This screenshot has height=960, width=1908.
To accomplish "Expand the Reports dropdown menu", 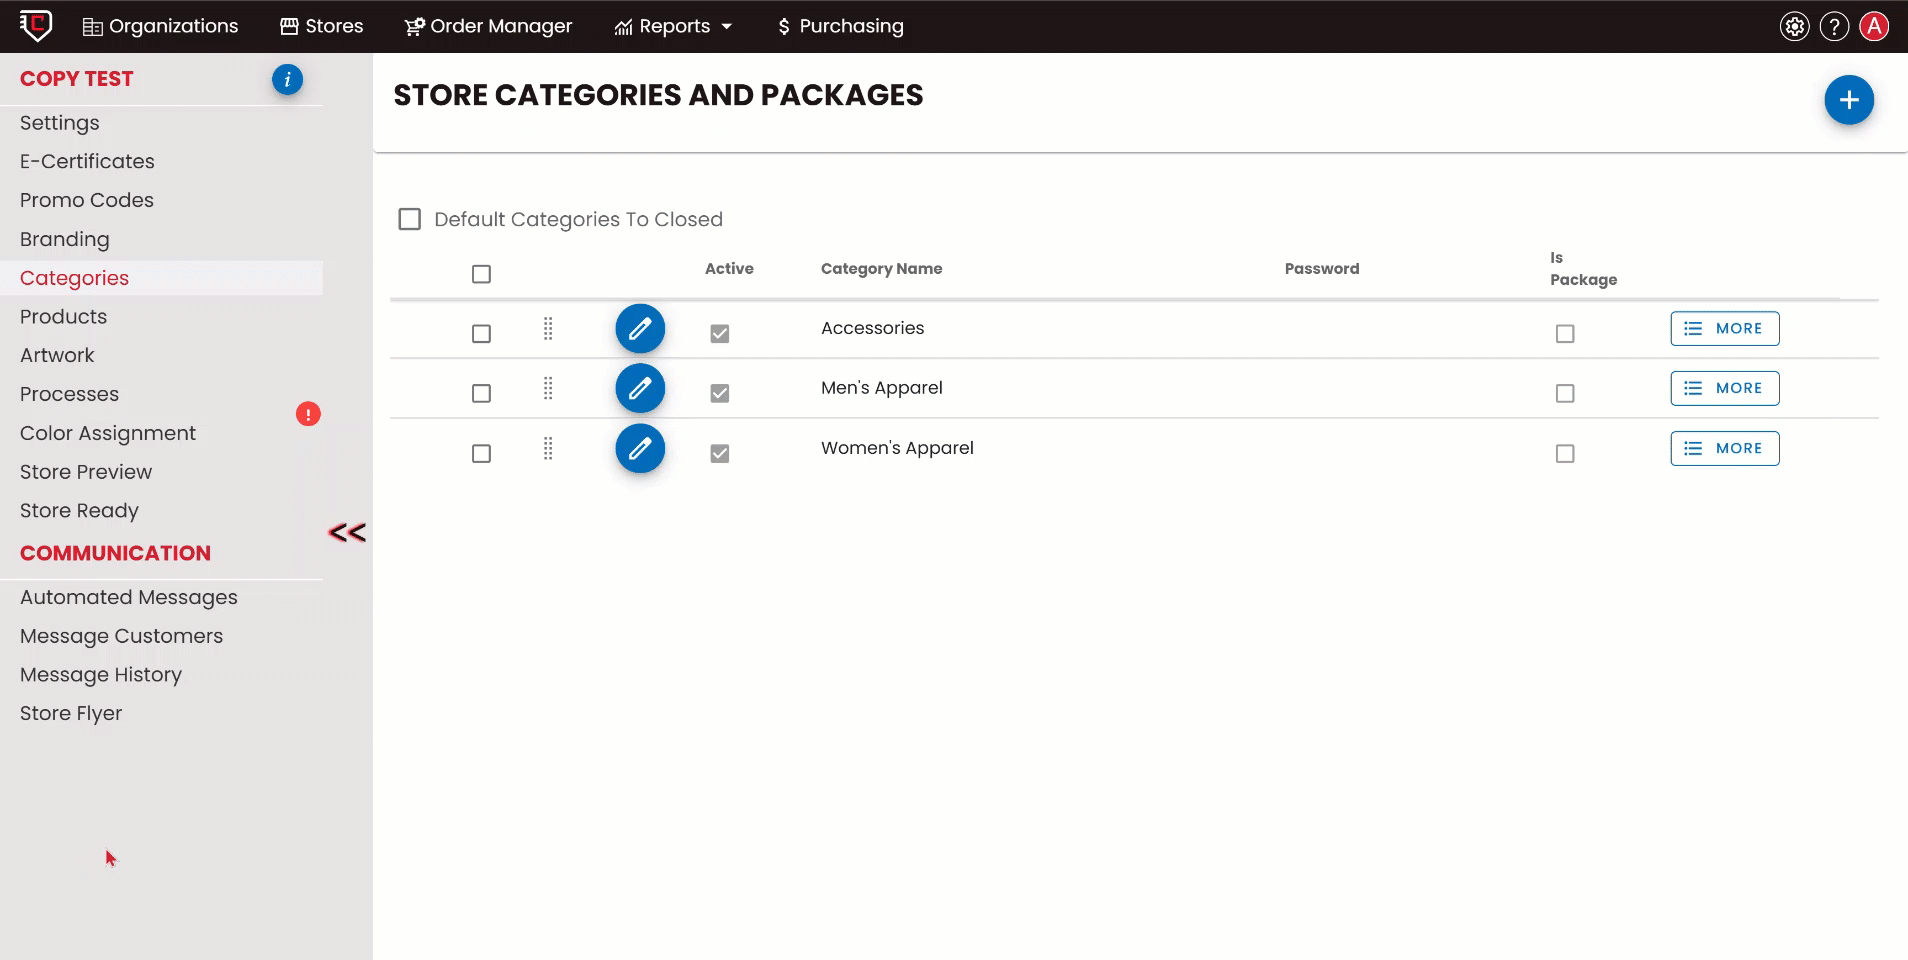I will tap(673, 27).
